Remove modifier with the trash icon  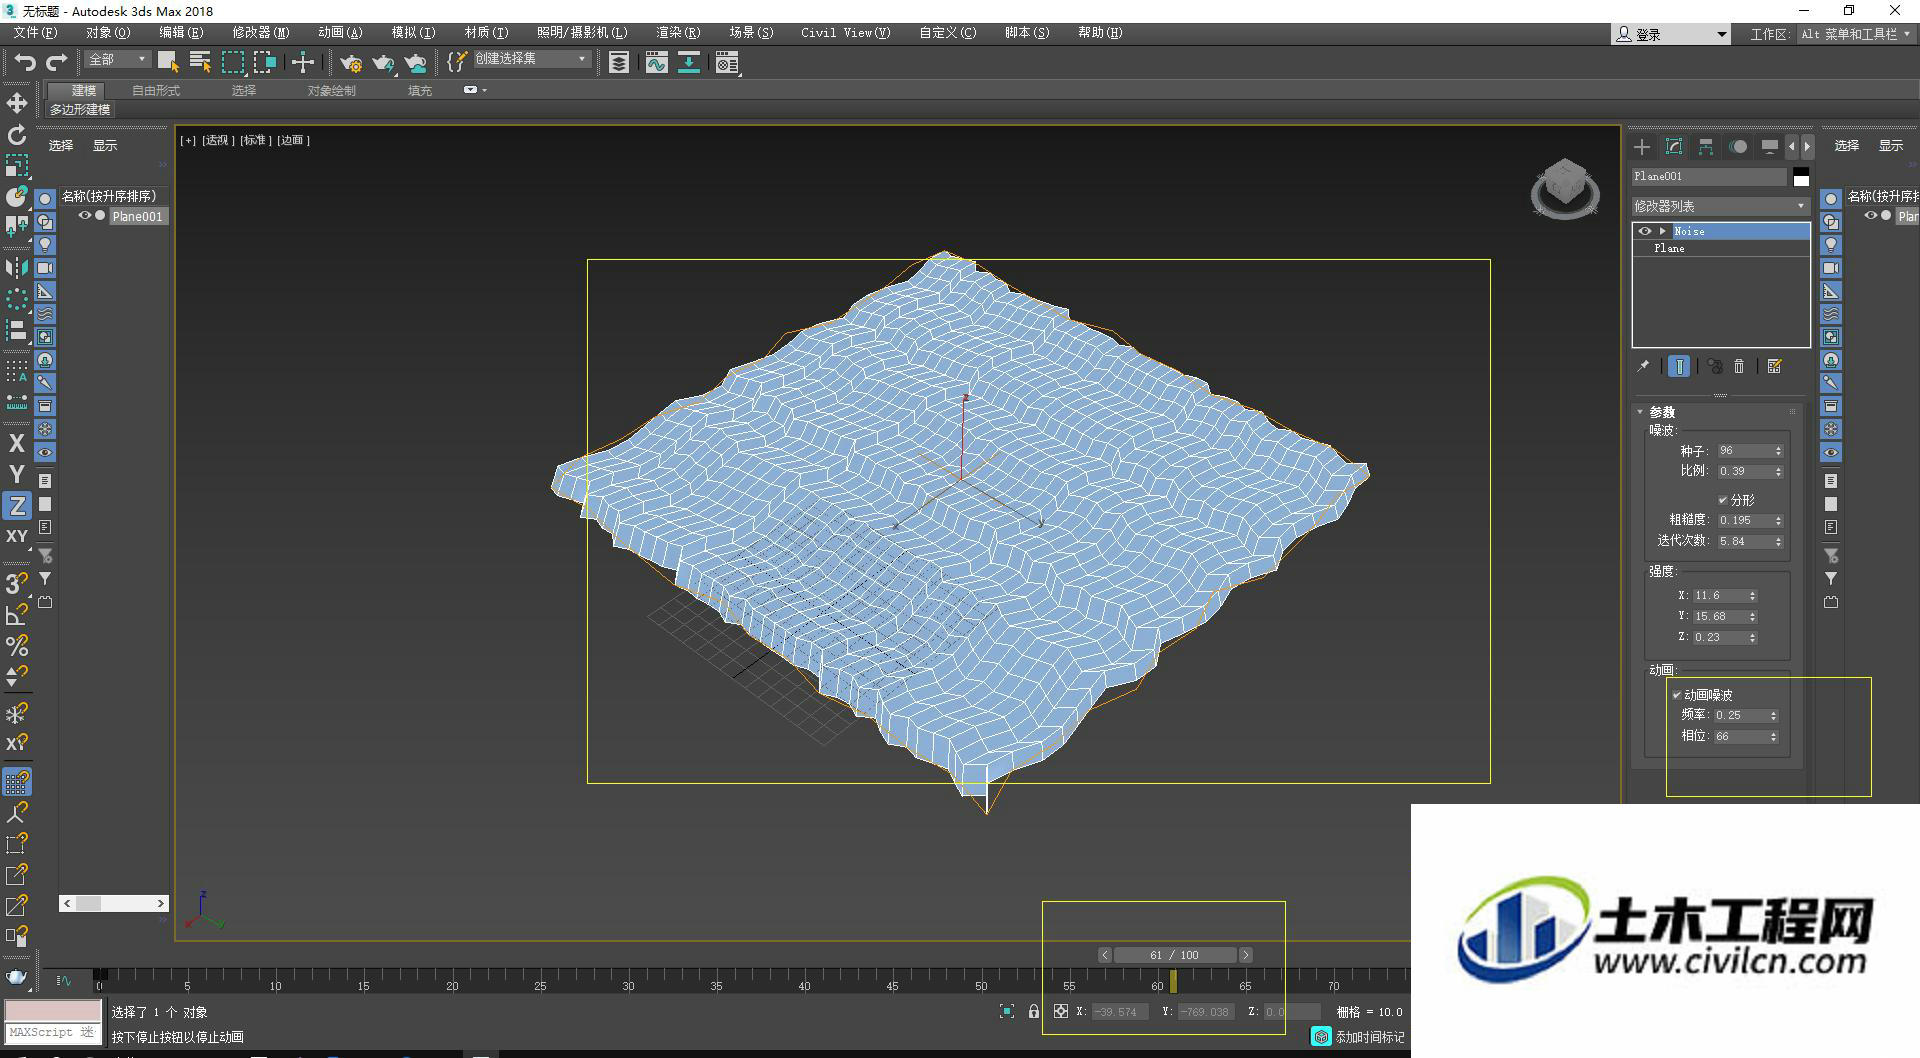pos(1739,366)
